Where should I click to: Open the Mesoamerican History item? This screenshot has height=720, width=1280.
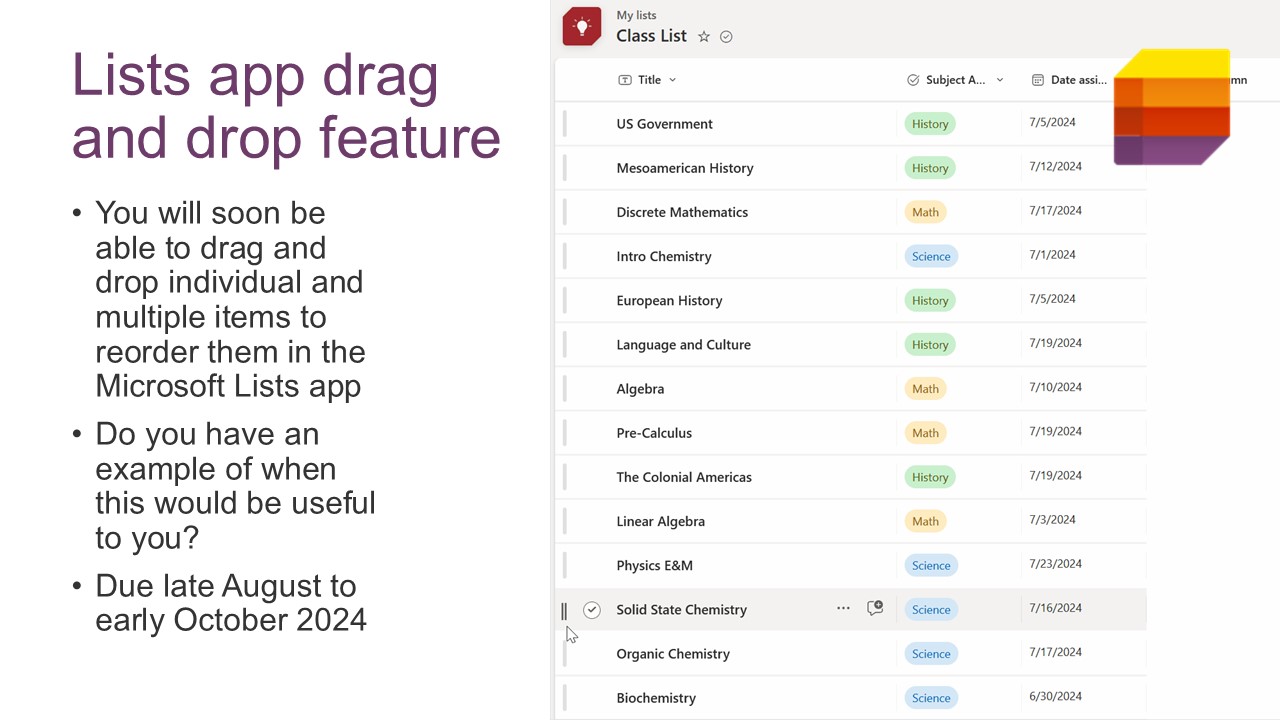(x=685, y=168)
